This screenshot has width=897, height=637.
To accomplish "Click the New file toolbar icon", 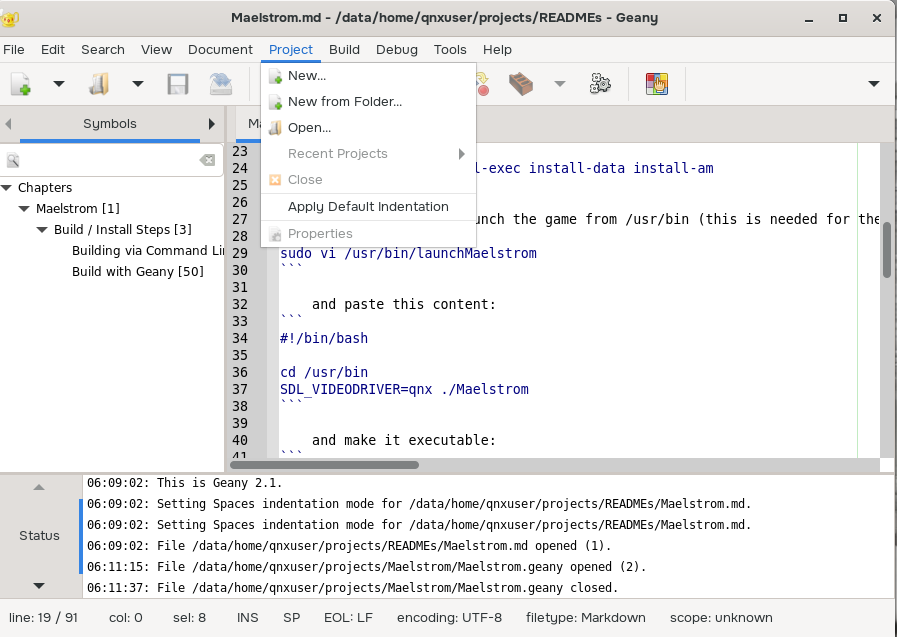I will (x=21, y=84).
